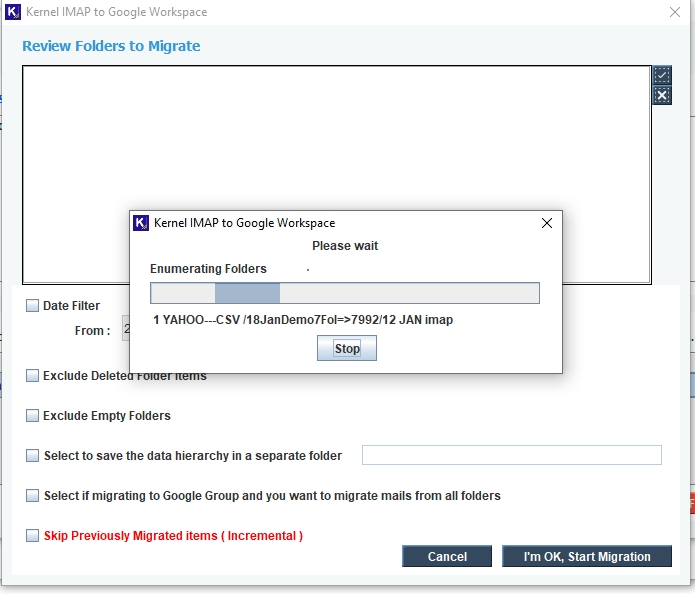Click the Kernel logo in the progress dialog
Screen dimensions: 695x594
click(141, 223)
